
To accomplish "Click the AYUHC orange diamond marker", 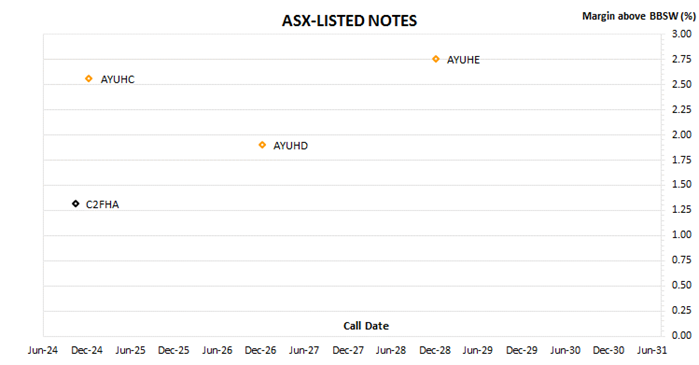I will pyautogui.click(x=89, y=78).
